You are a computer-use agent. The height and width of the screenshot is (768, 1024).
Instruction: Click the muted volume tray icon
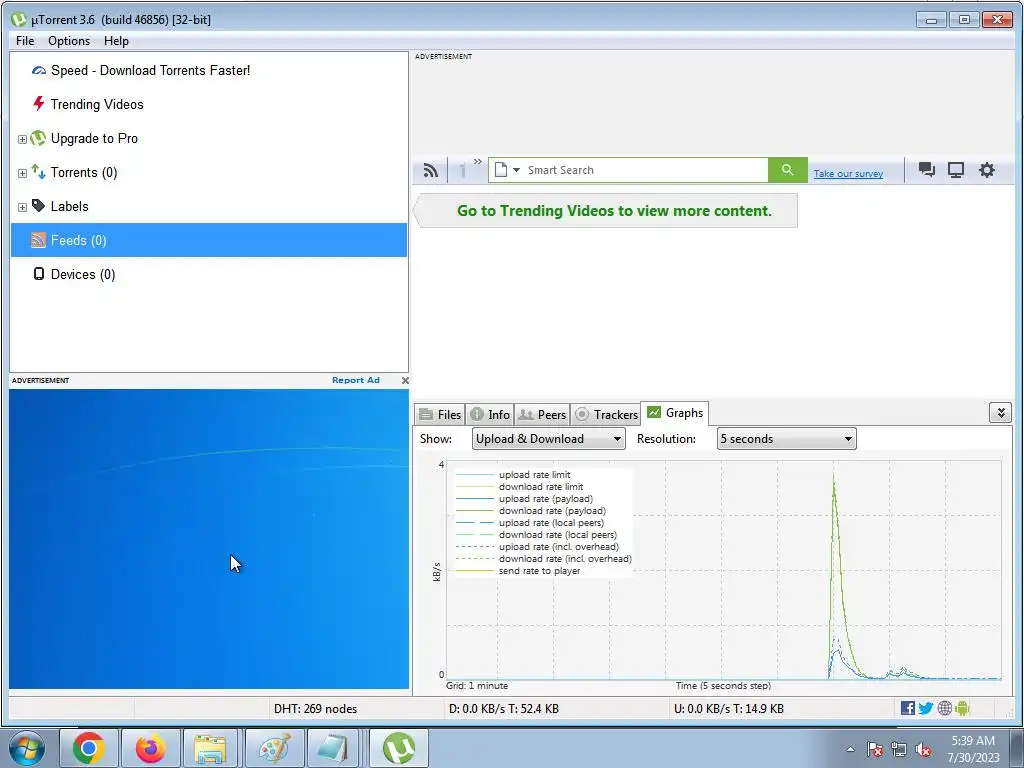tap(923, 749)
